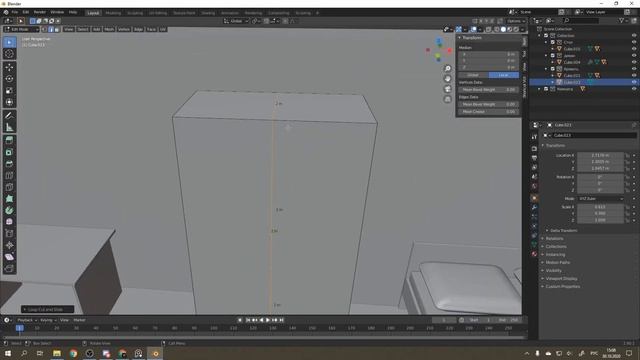
Task: Select the Inset Faces tool
Action: click(9, 152)
